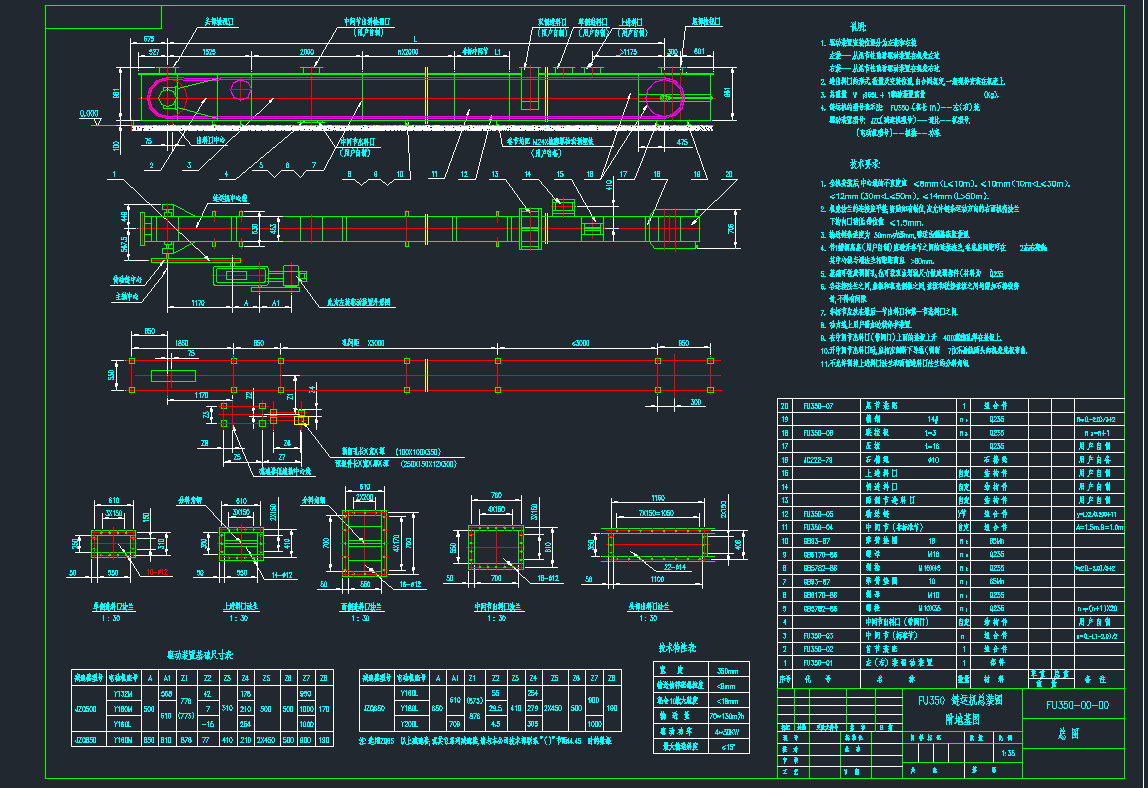
Task: Click the >1175 dimension text
Action: point(627,52)
